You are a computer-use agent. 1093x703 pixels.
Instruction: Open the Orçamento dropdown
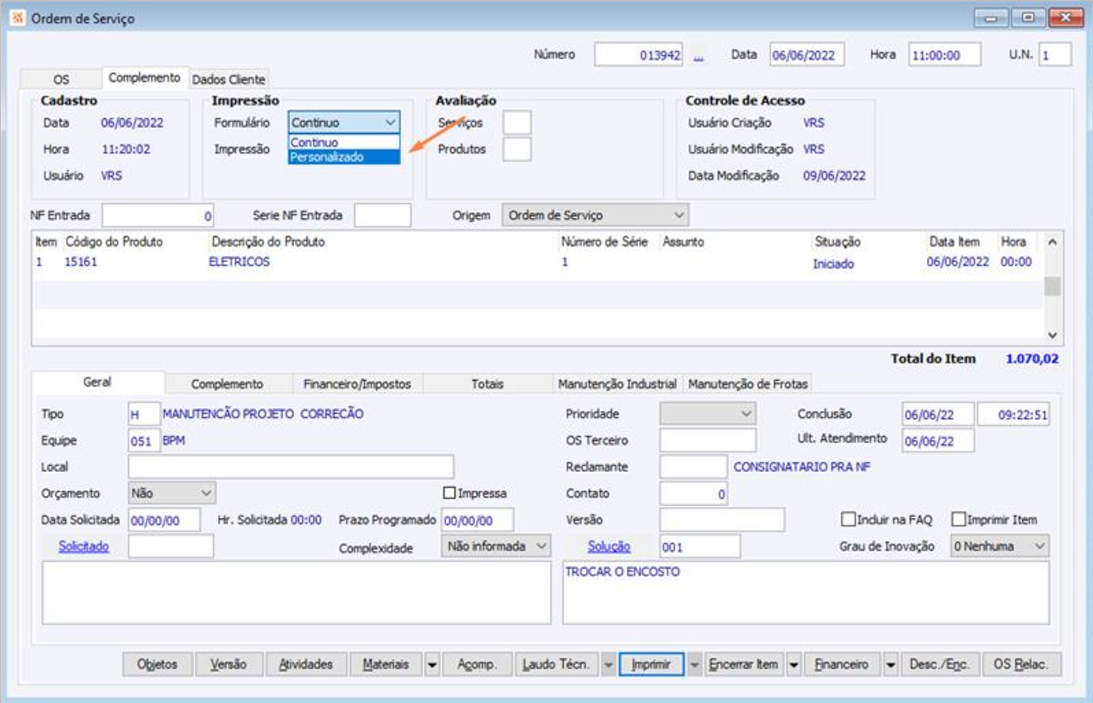coord(171,493)
